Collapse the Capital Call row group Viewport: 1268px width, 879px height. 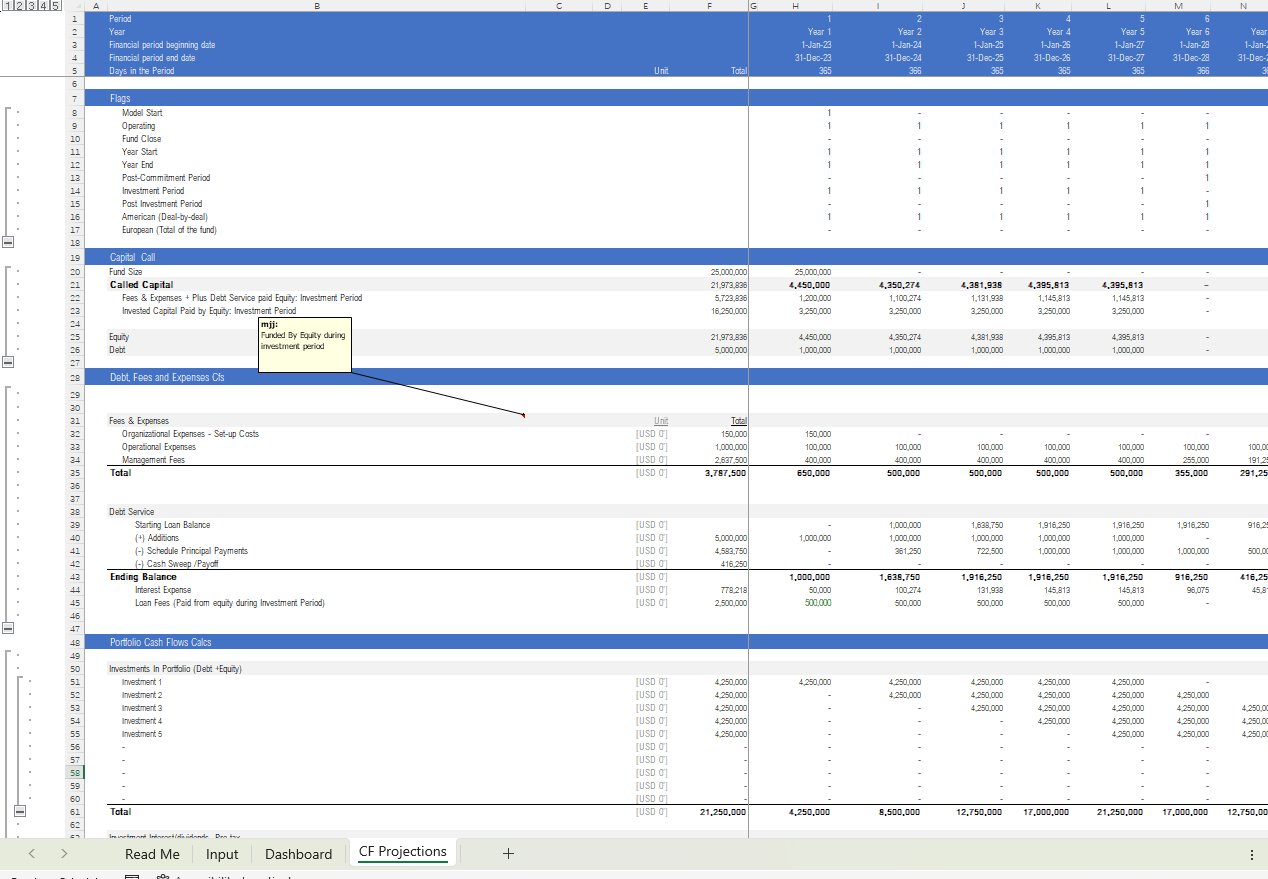pyautogui.click(x=8, y=363)
